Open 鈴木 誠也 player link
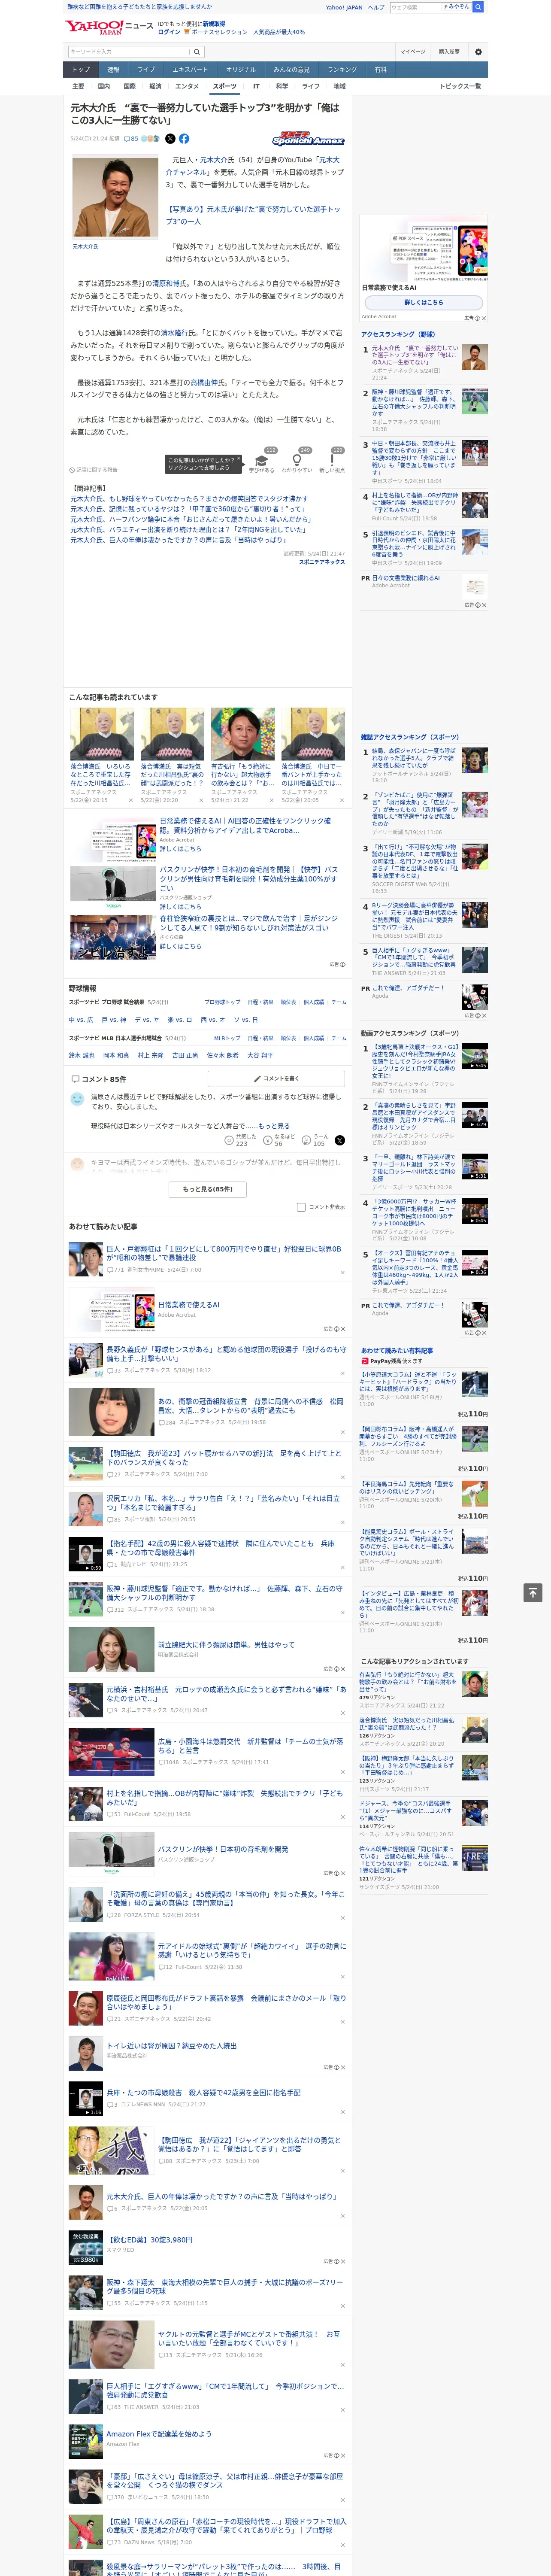 click(82, 1055)
